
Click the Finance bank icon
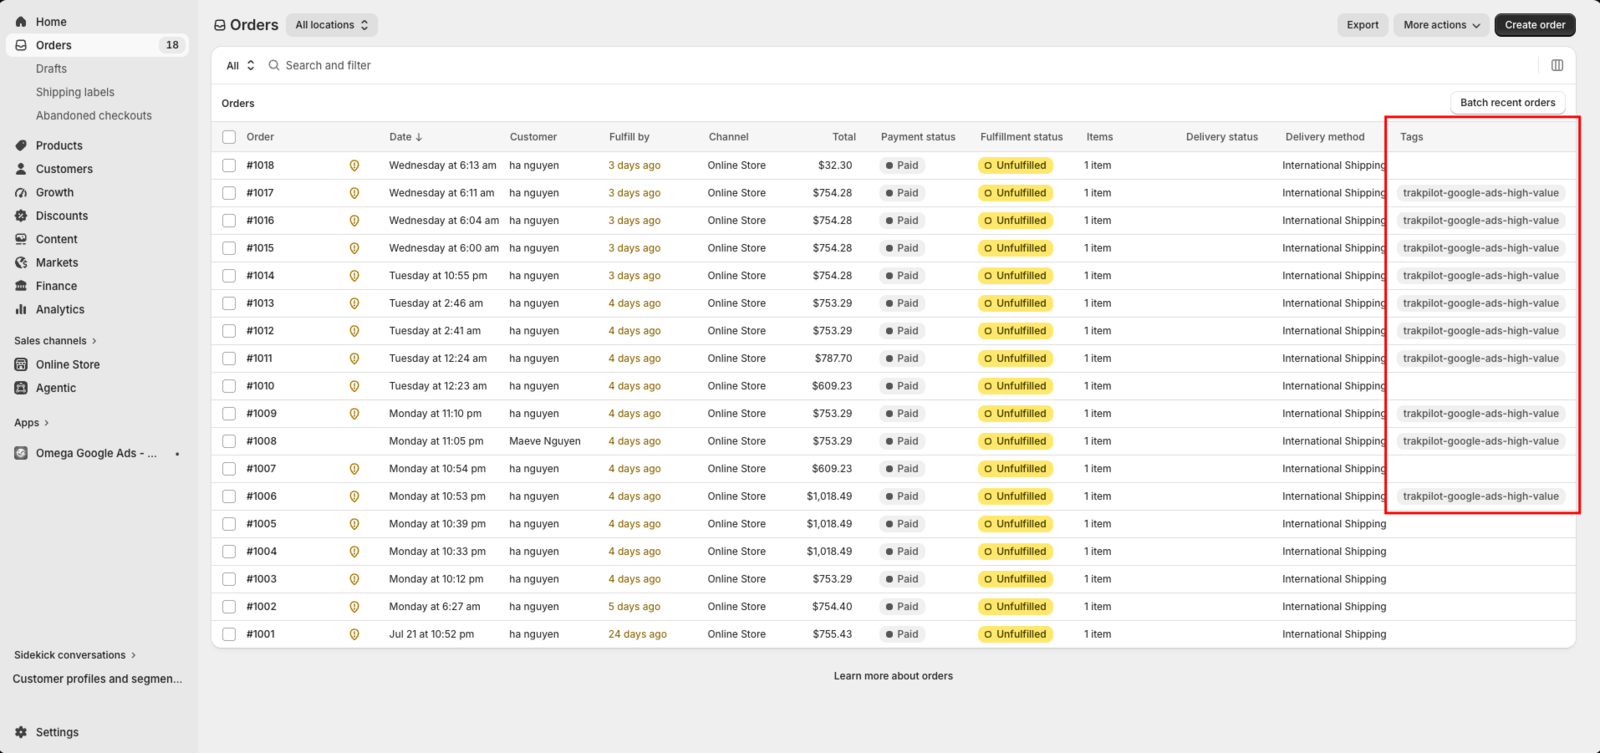pyautogui.click(x=21, y=286)
